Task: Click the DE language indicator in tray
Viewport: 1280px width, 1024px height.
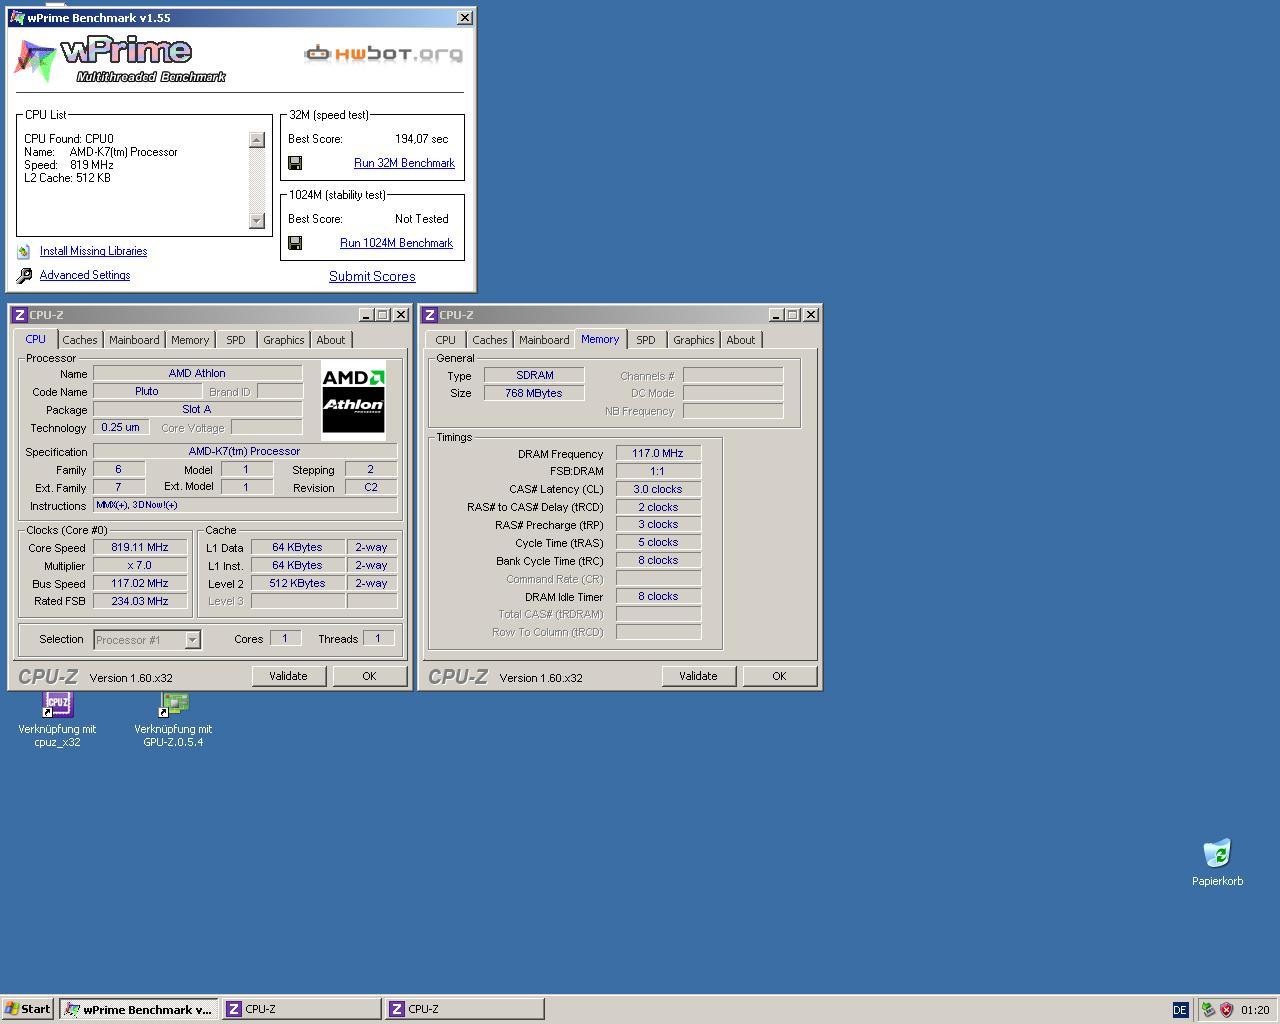Action: (1180, 1010)
